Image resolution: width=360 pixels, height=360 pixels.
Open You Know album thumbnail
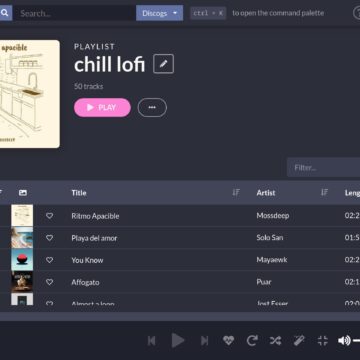point(22,260)
